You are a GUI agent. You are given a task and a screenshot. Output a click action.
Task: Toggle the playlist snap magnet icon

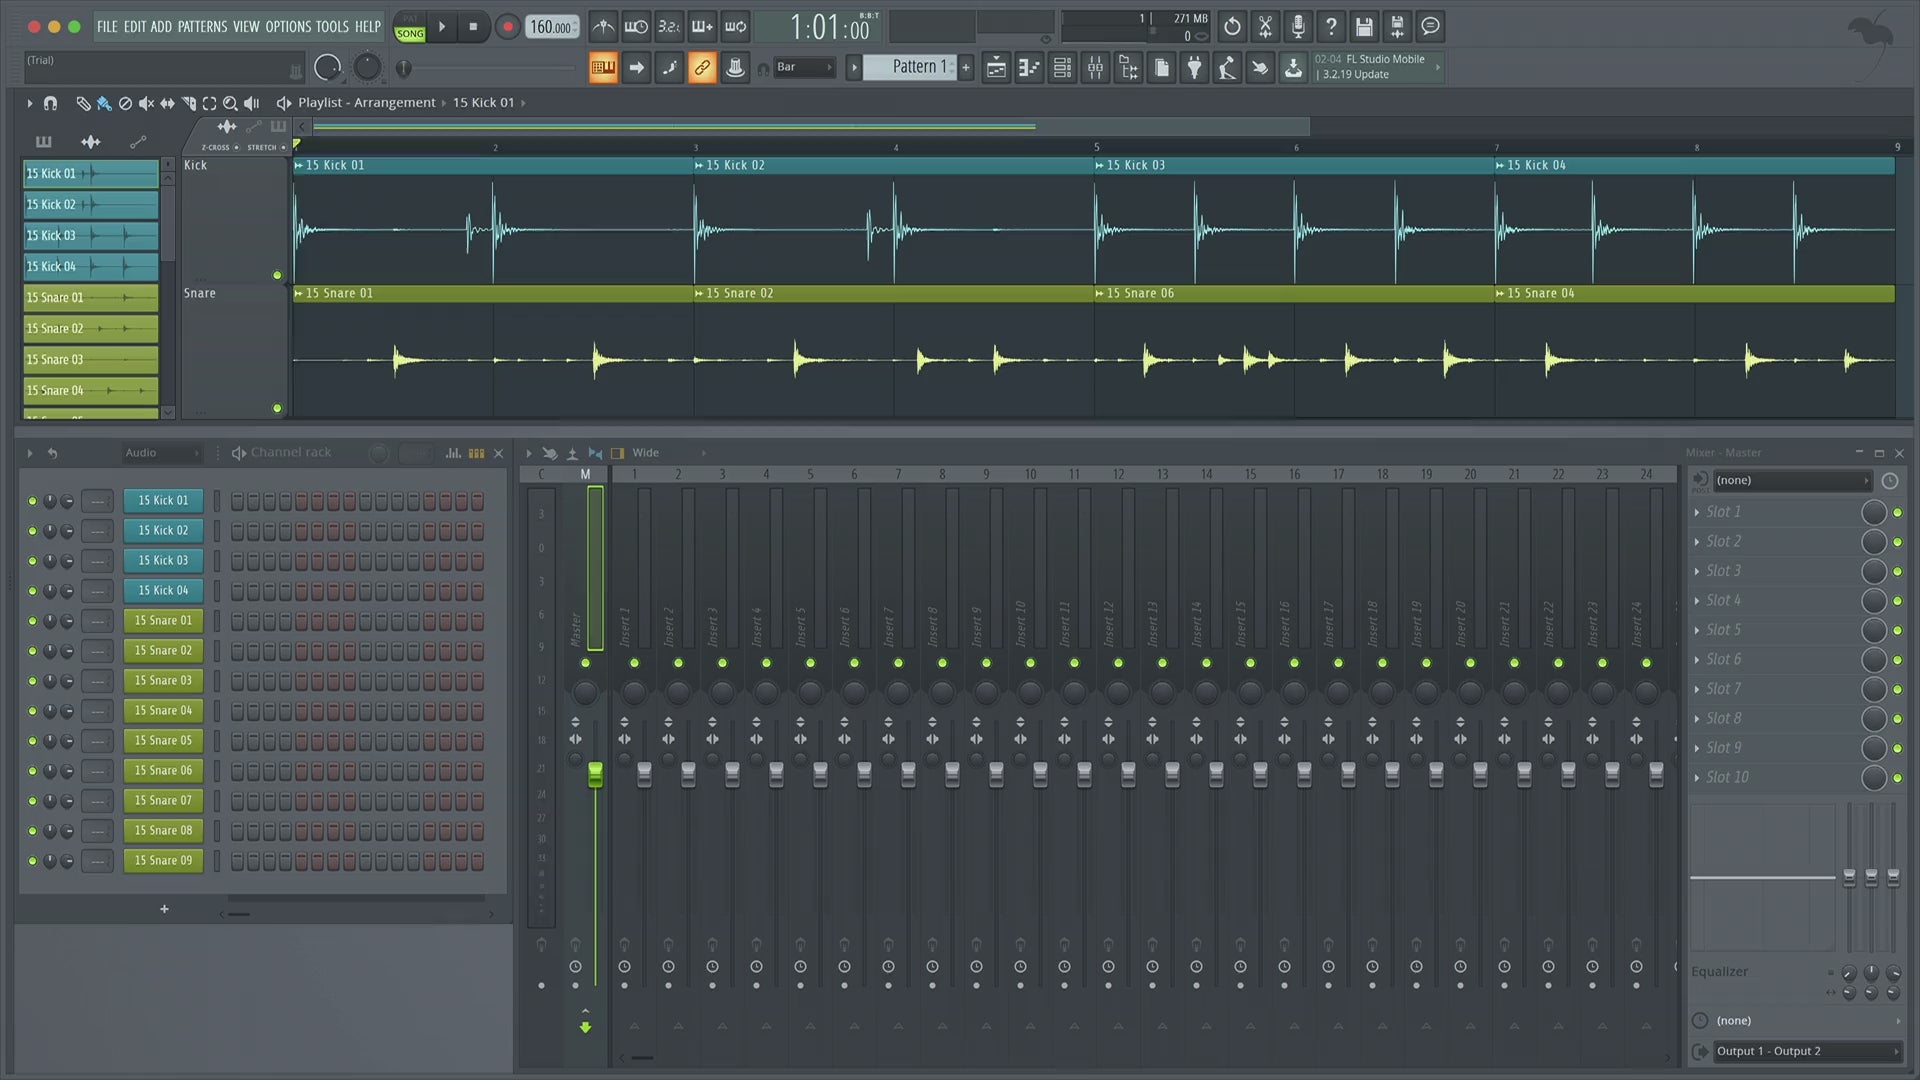click(x=50, y=103)
